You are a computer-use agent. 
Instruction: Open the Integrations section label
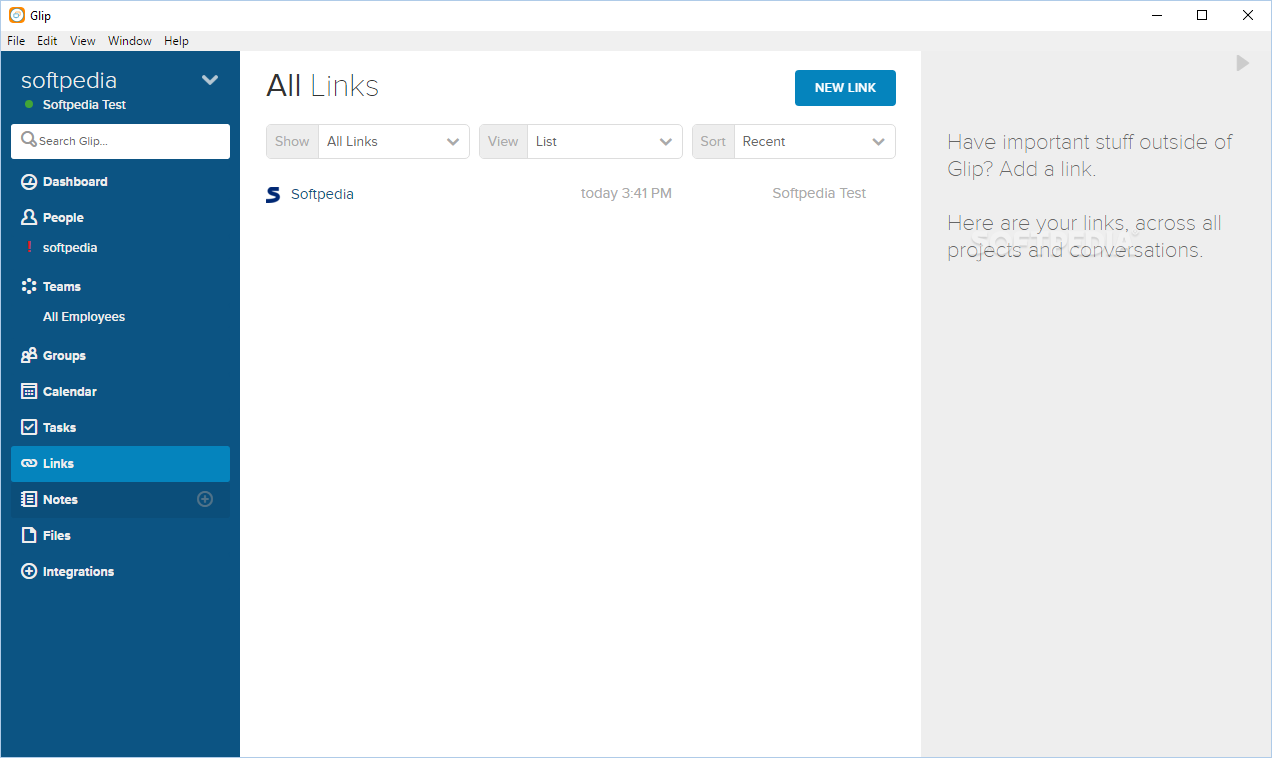78,572
